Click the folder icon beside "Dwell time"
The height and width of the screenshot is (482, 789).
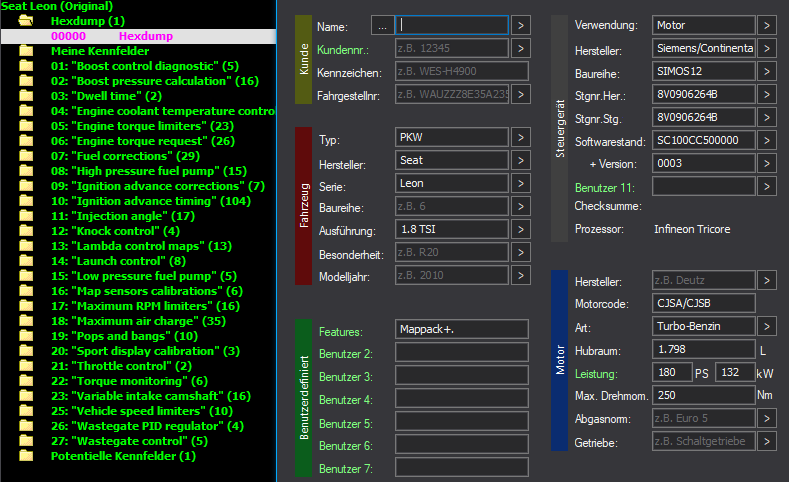coord(26,96)
